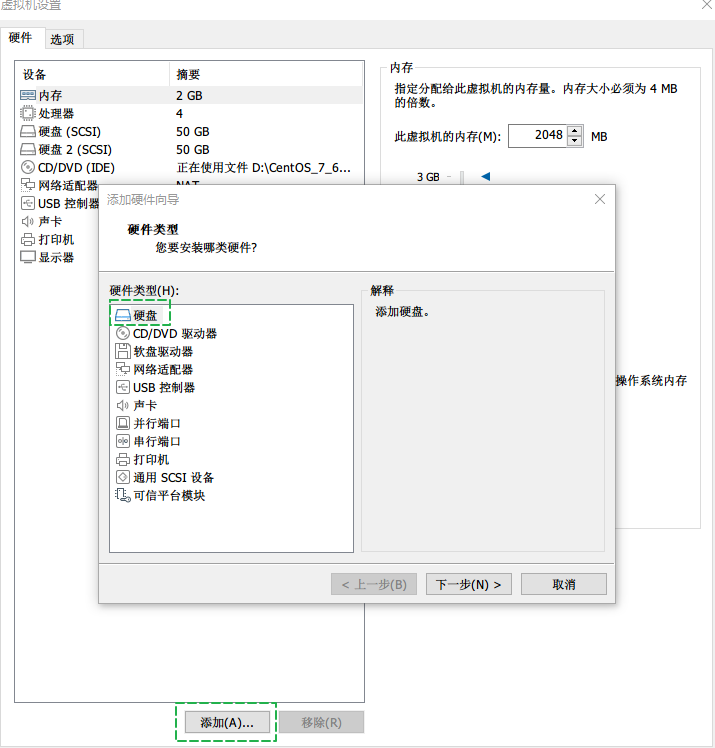Switch to the 选项 tab
This screenshot has width=715, height=748.
62,39
